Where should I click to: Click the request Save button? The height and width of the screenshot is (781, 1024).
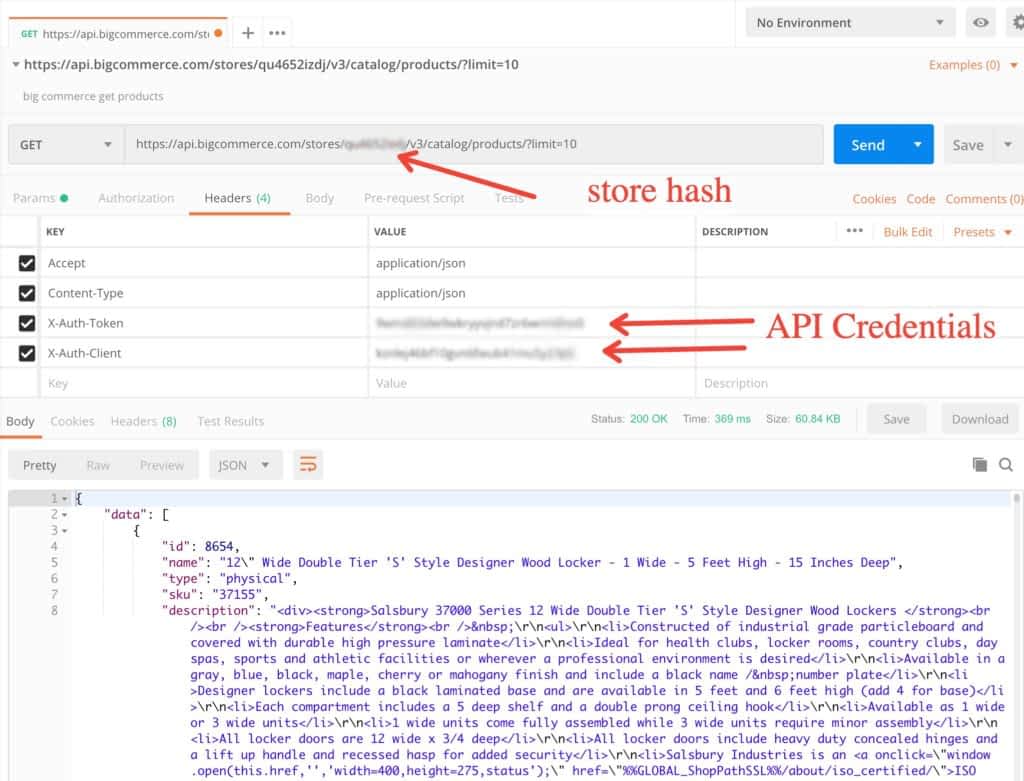pos(968,144)
